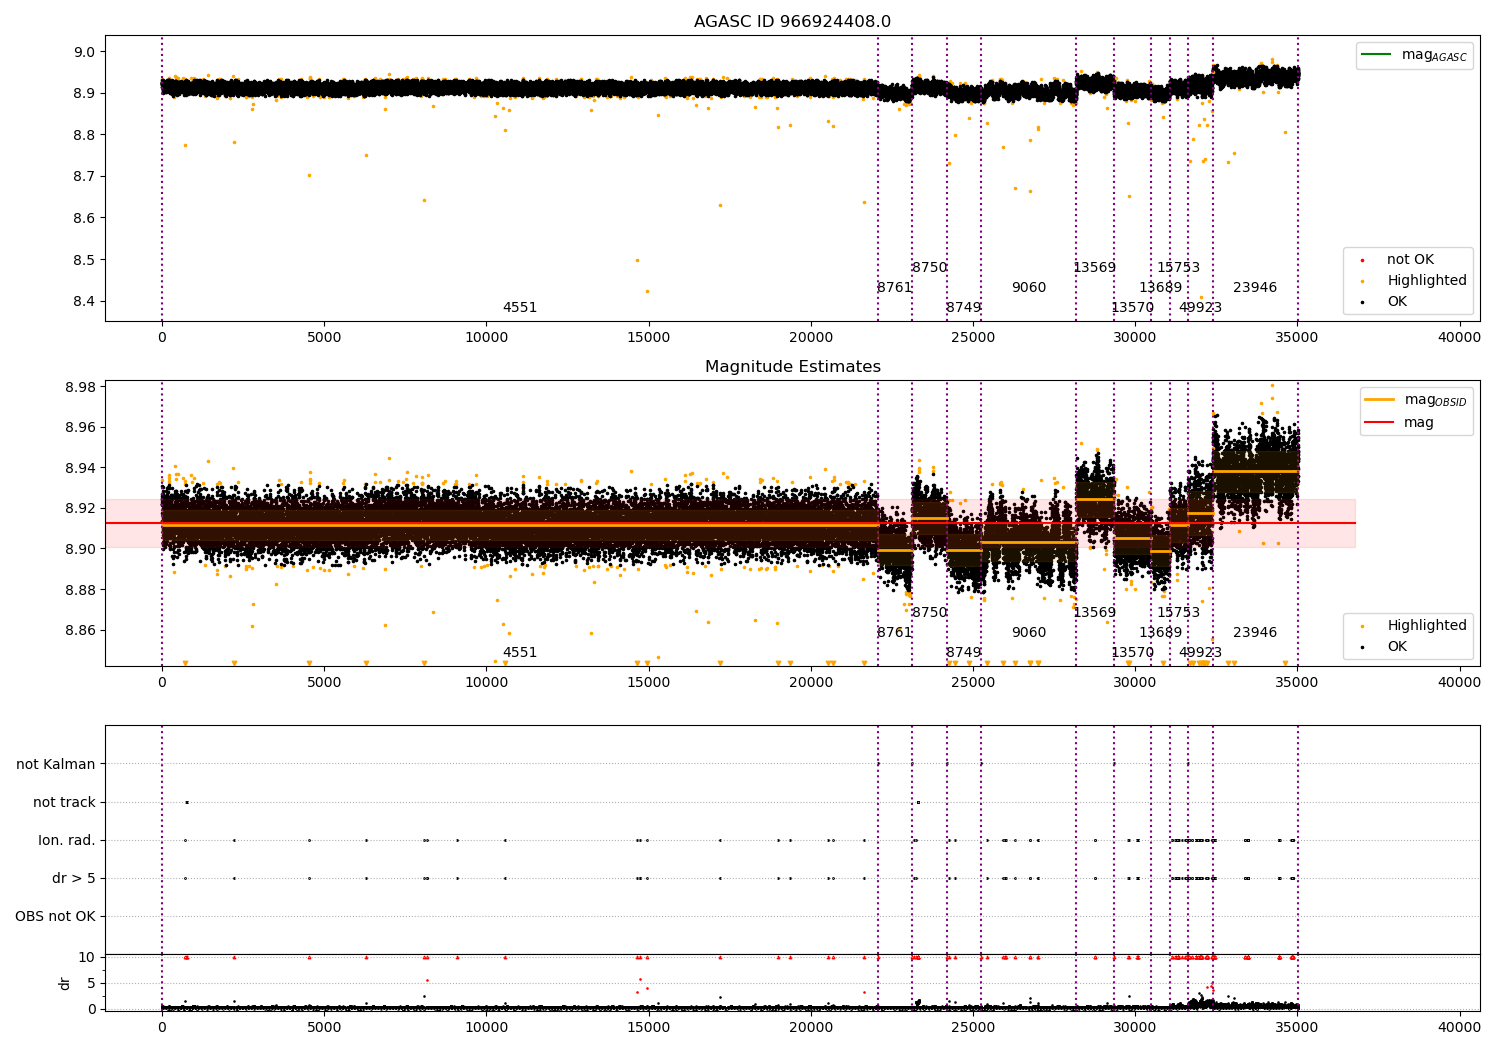Click label 8750 in the Magnitude Estimates plot

(x=929, y=613)
